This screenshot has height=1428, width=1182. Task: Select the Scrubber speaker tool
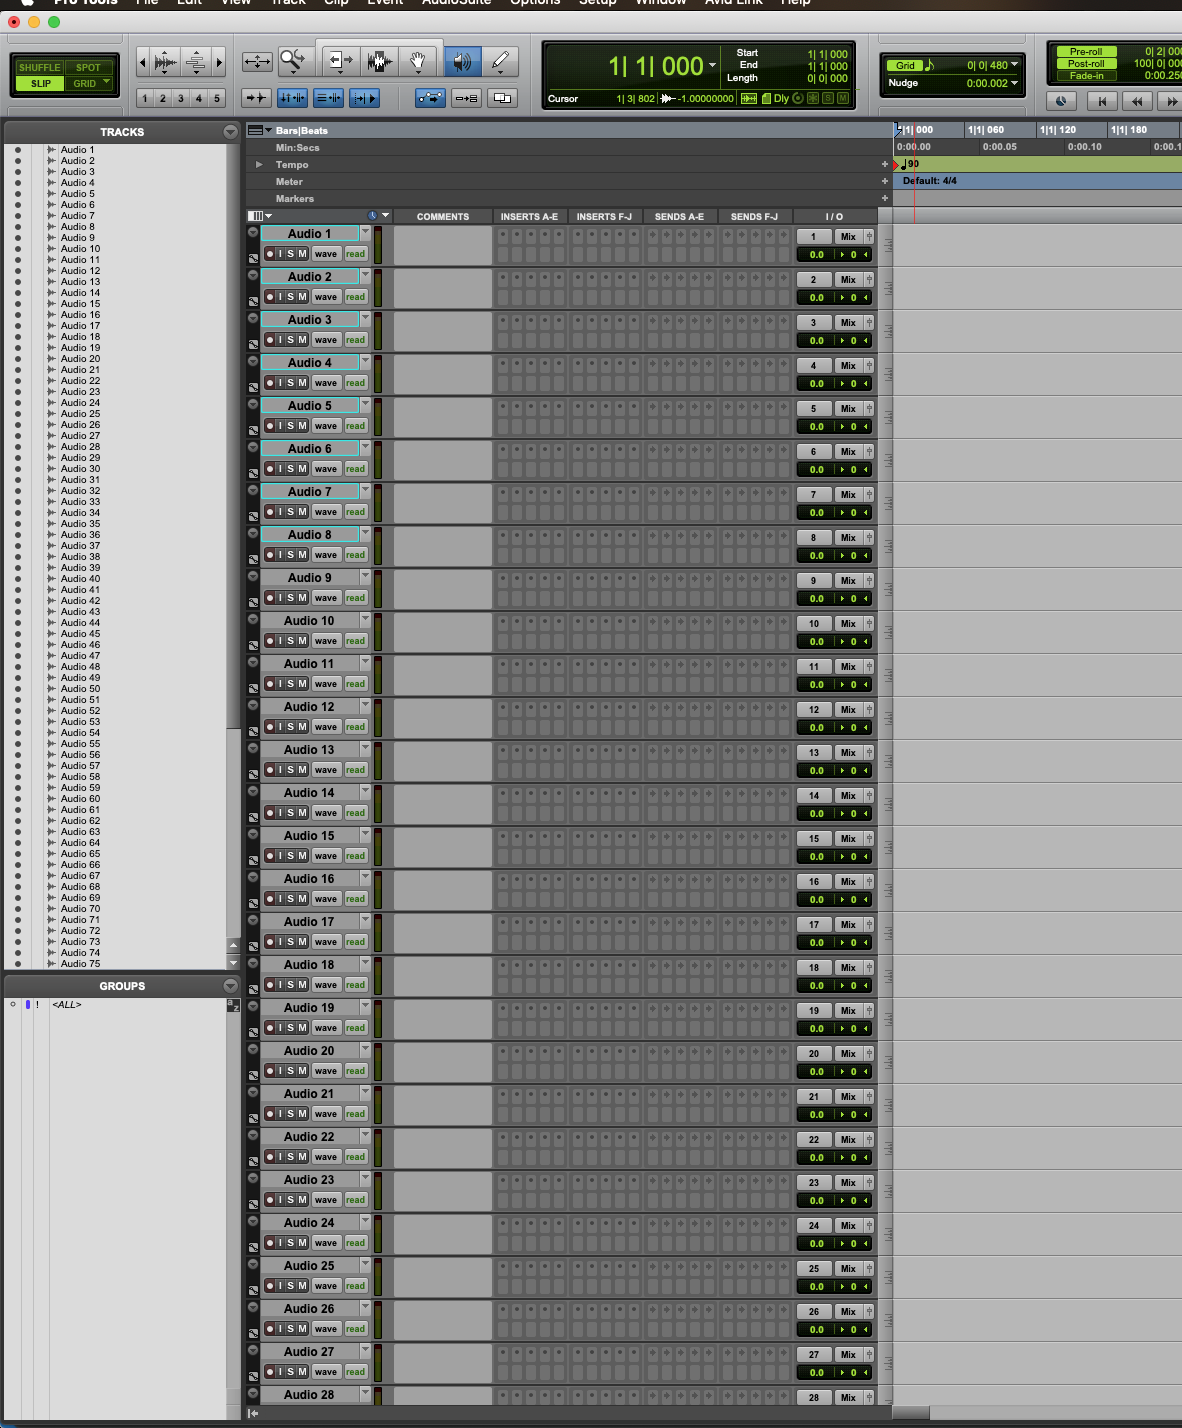(x=461, y=62)
